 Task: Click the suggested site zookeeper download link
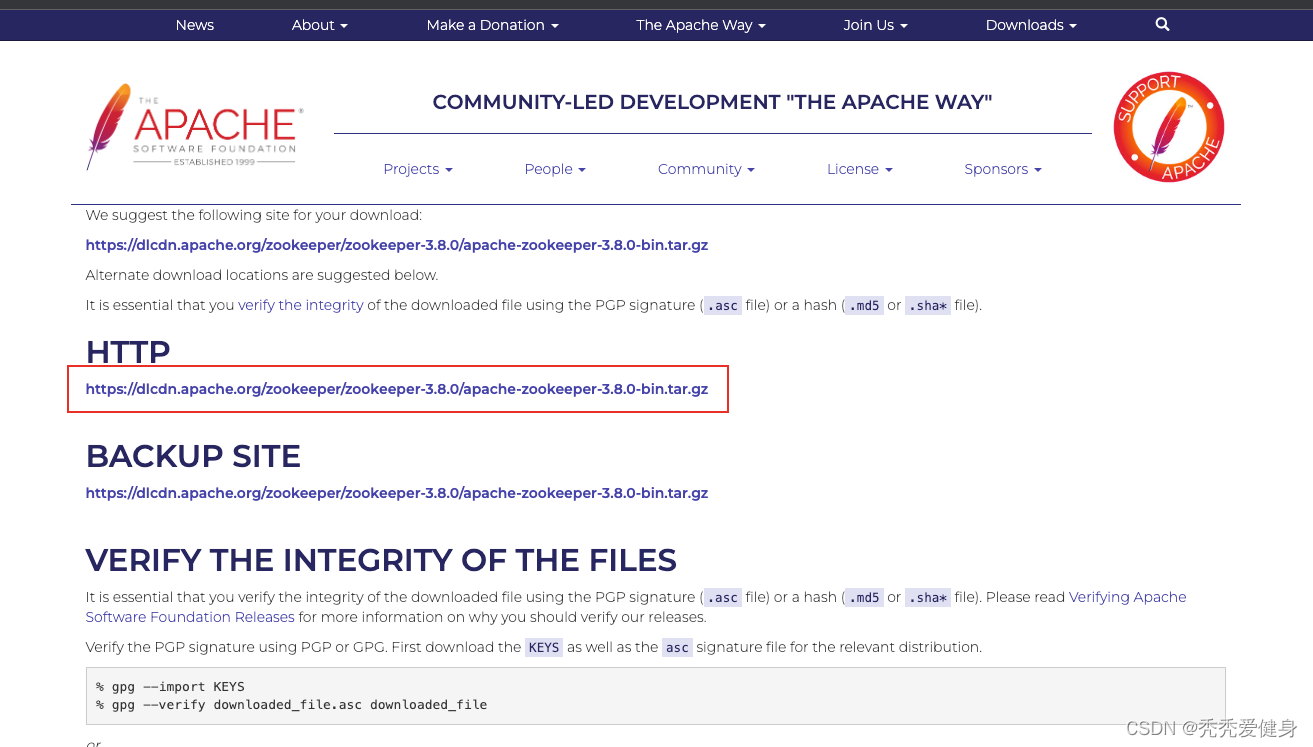point(397,245)
